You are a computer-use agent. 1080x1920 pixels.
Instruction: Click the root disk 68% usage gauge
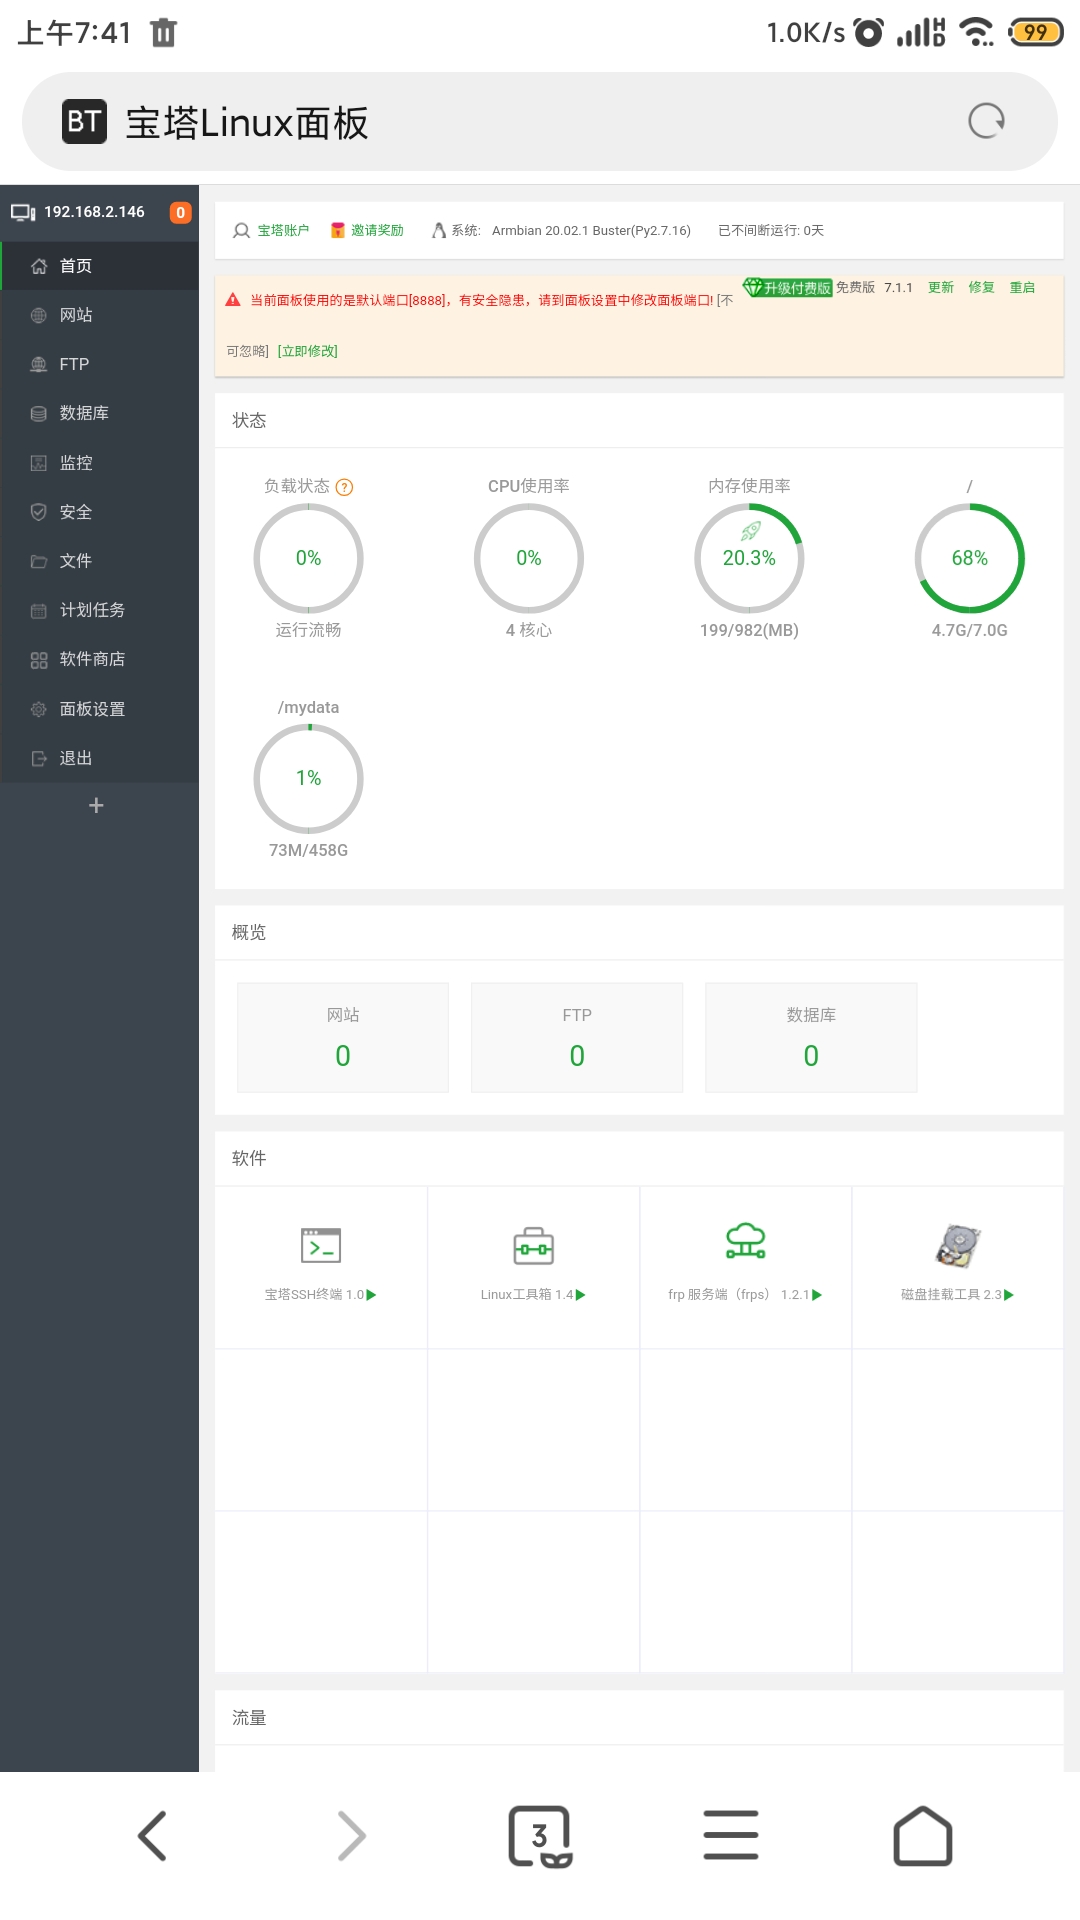[969, 558]
